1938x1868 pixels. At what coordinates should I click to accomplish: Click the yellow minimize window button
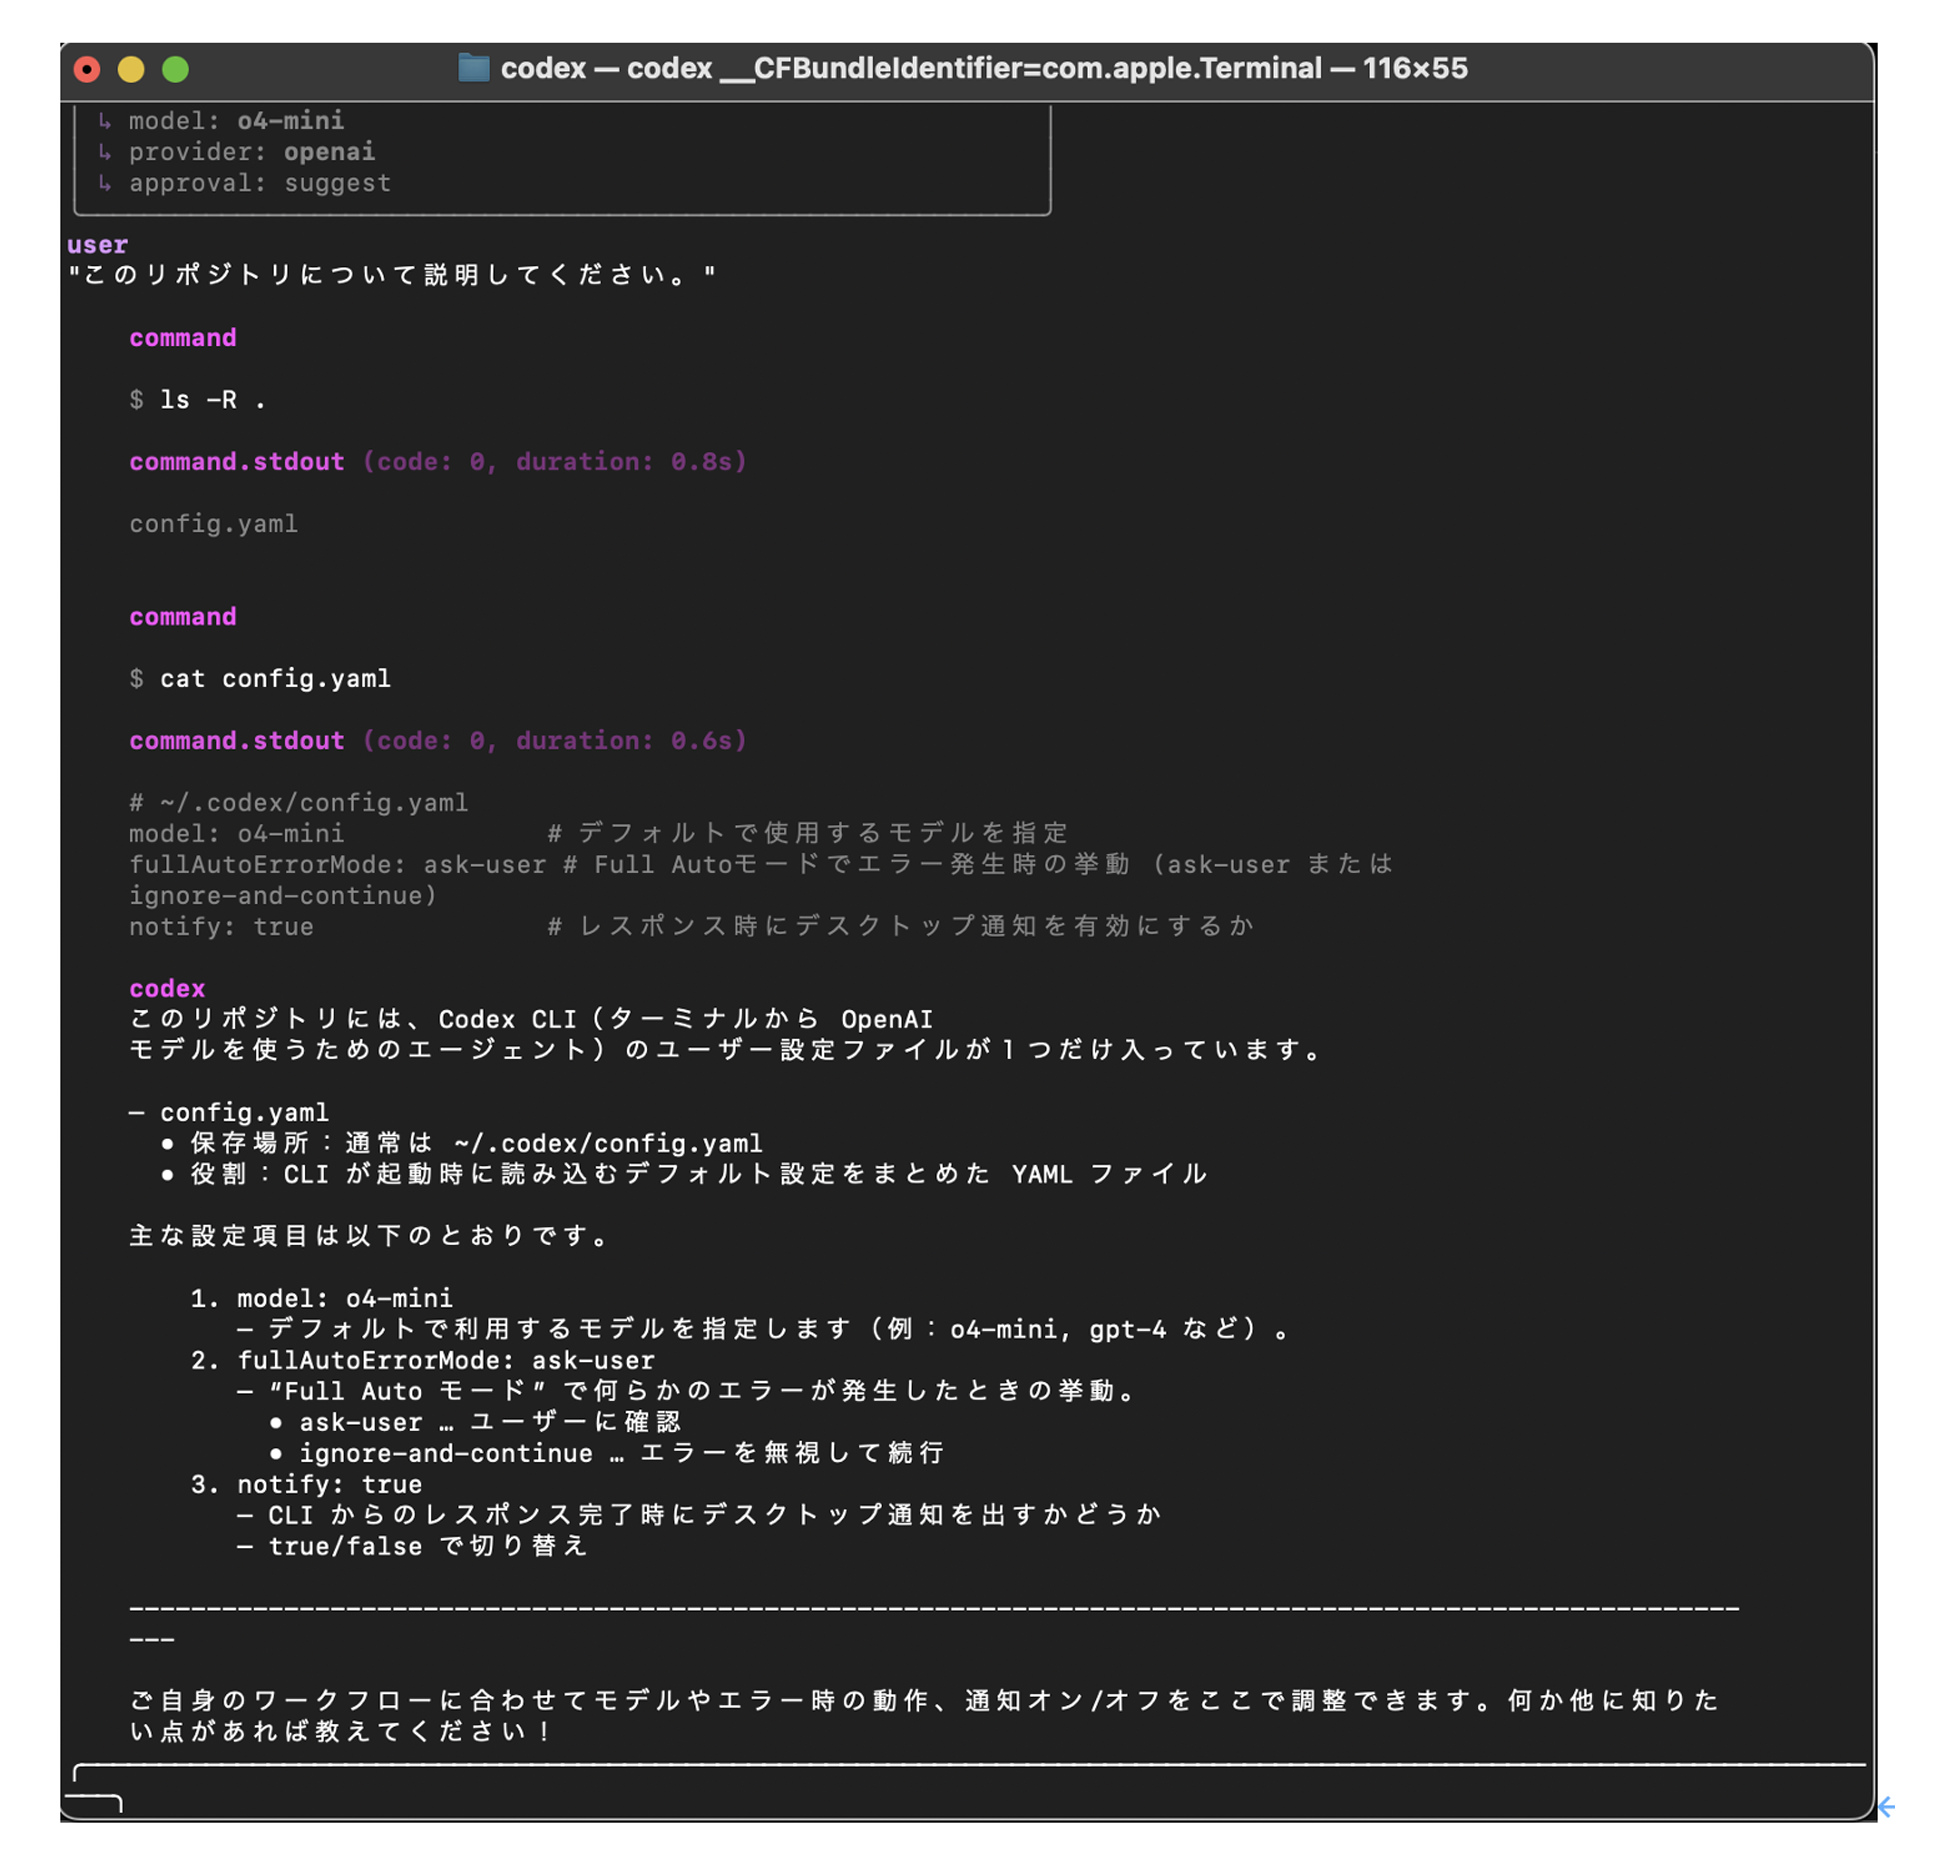click(131, 69)
